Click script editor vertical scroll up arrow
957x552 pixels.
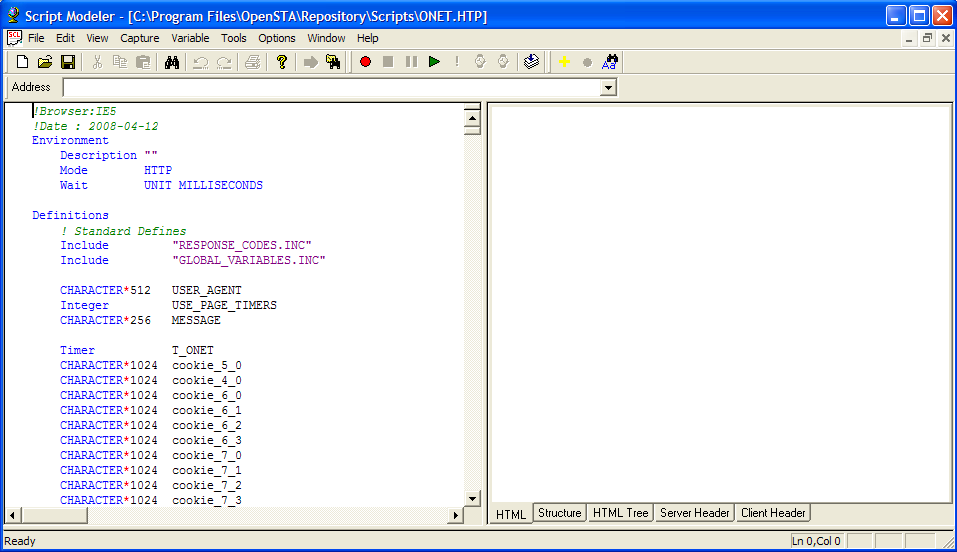point(472,118)
